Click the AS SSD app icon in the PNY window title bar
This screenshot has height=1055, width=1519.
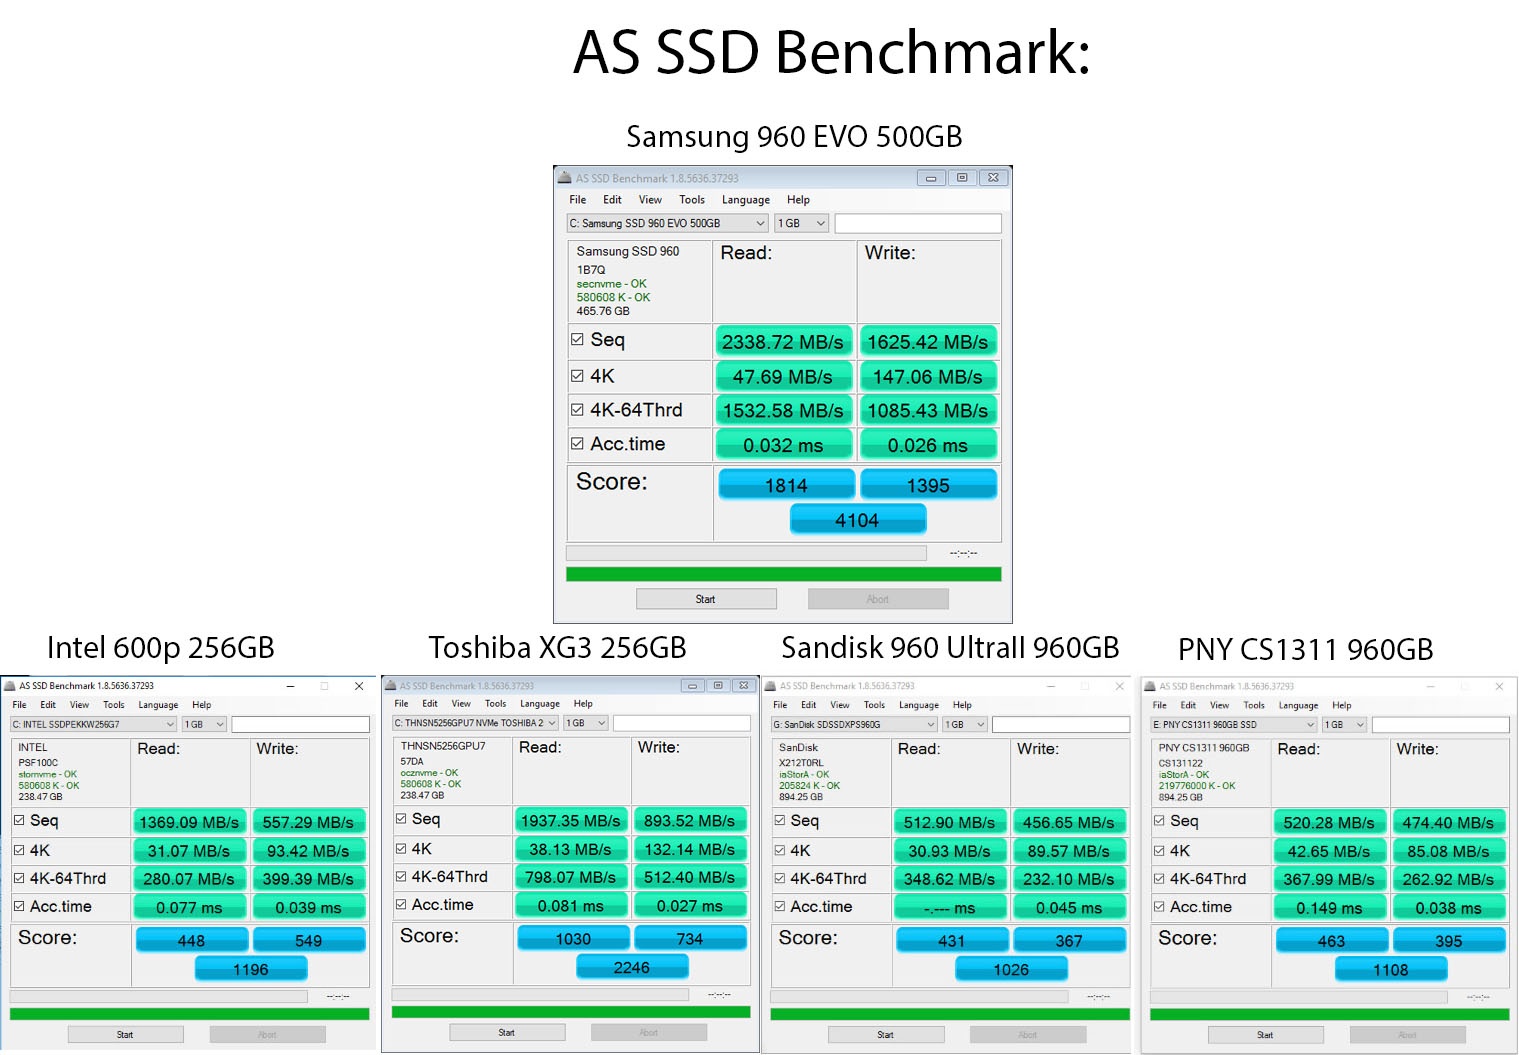click(1150, 686)
